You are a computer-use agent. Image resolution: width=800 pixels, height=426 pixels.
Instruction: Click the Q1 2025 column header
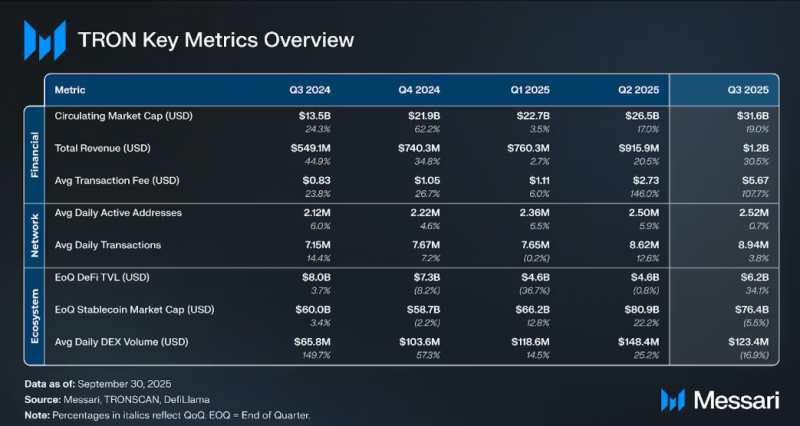[x=530, y=90]
